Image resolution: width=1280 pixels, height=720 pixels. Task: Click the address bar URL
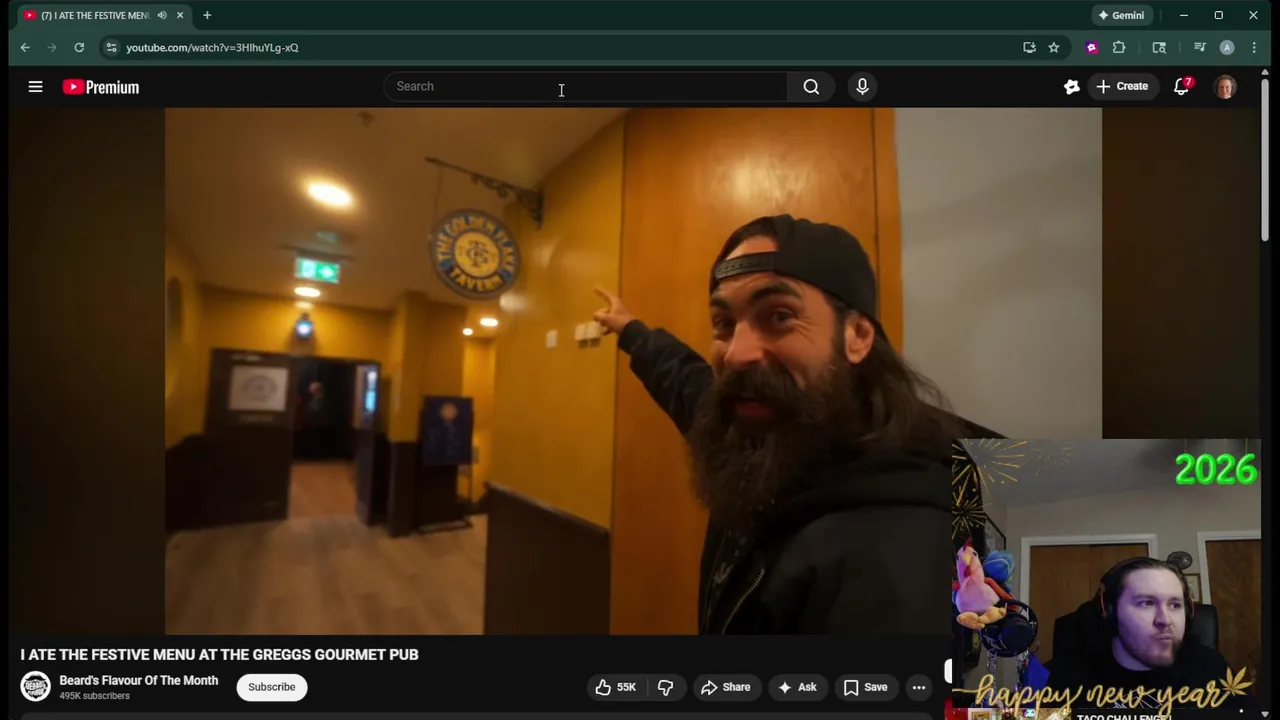click(212, 47)
